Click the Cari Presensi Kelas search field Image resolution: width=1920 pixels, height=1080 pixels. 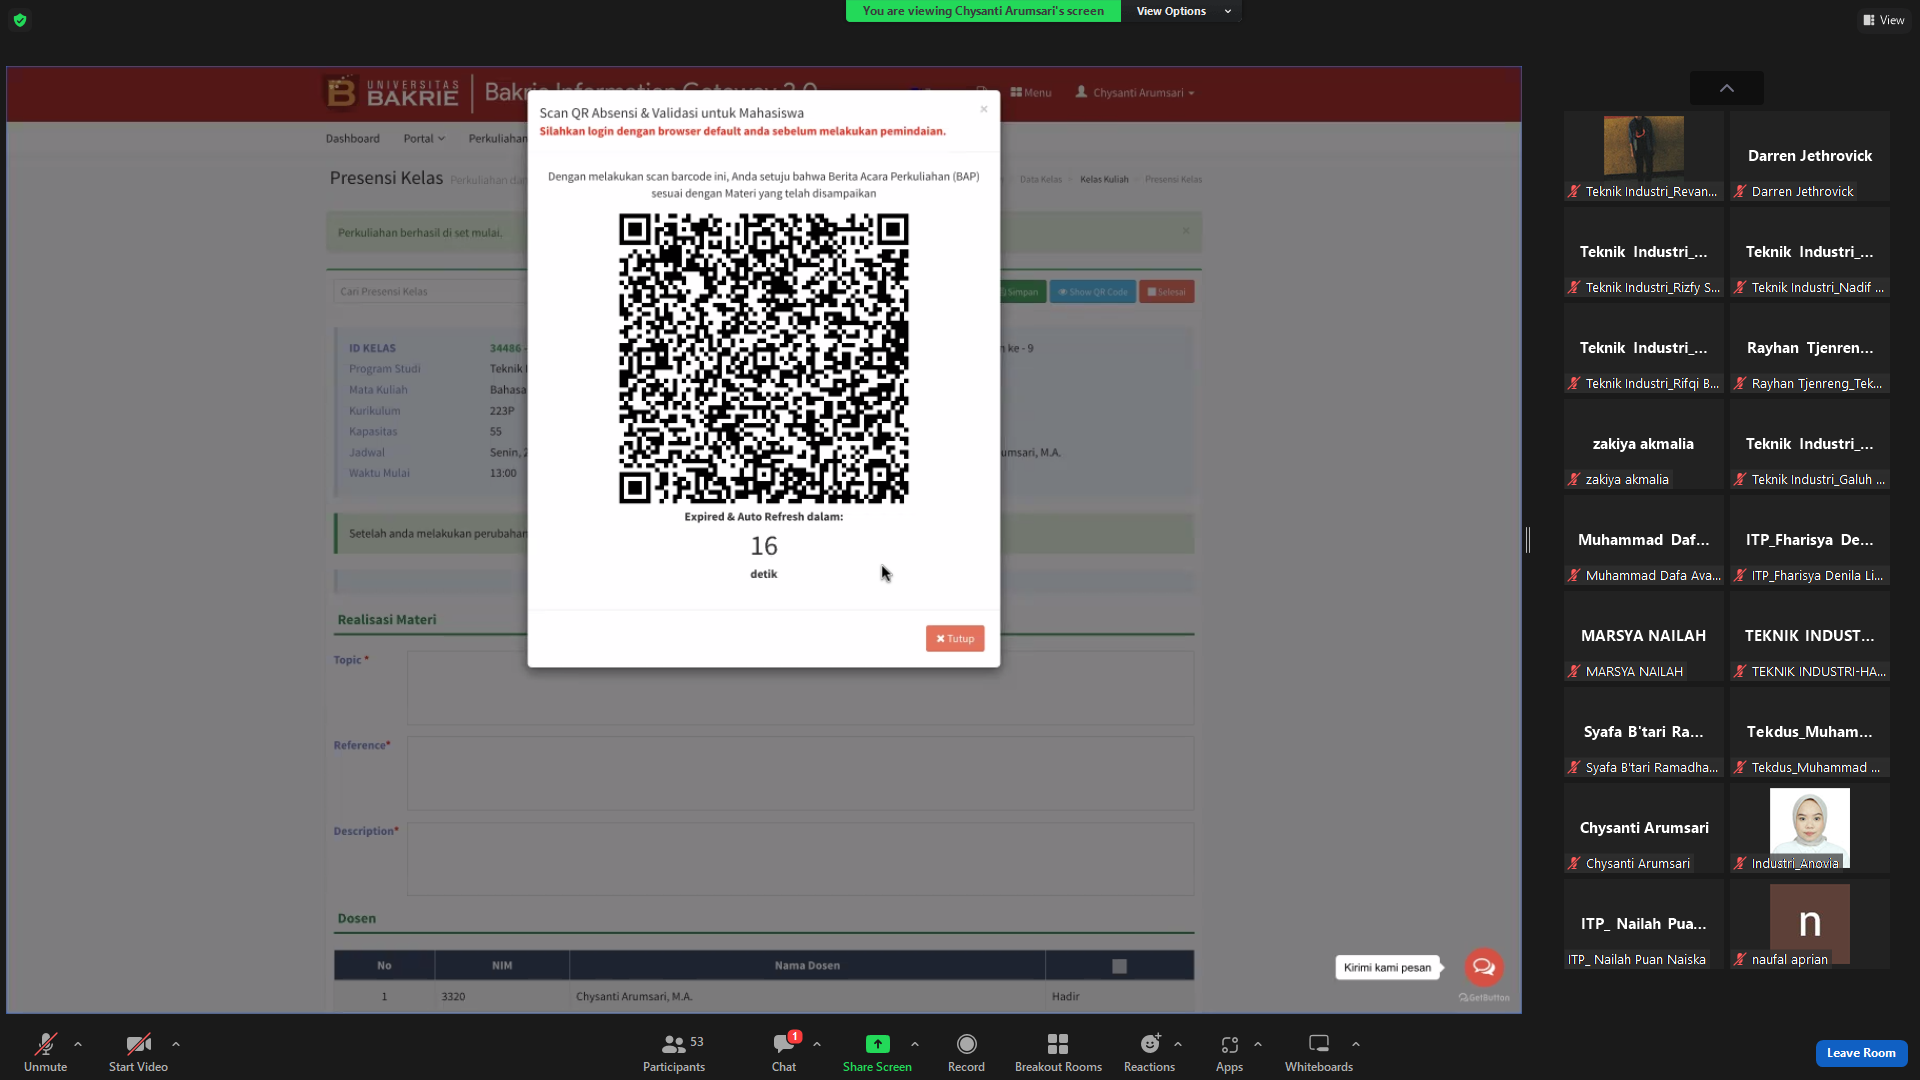click(430, 292)
